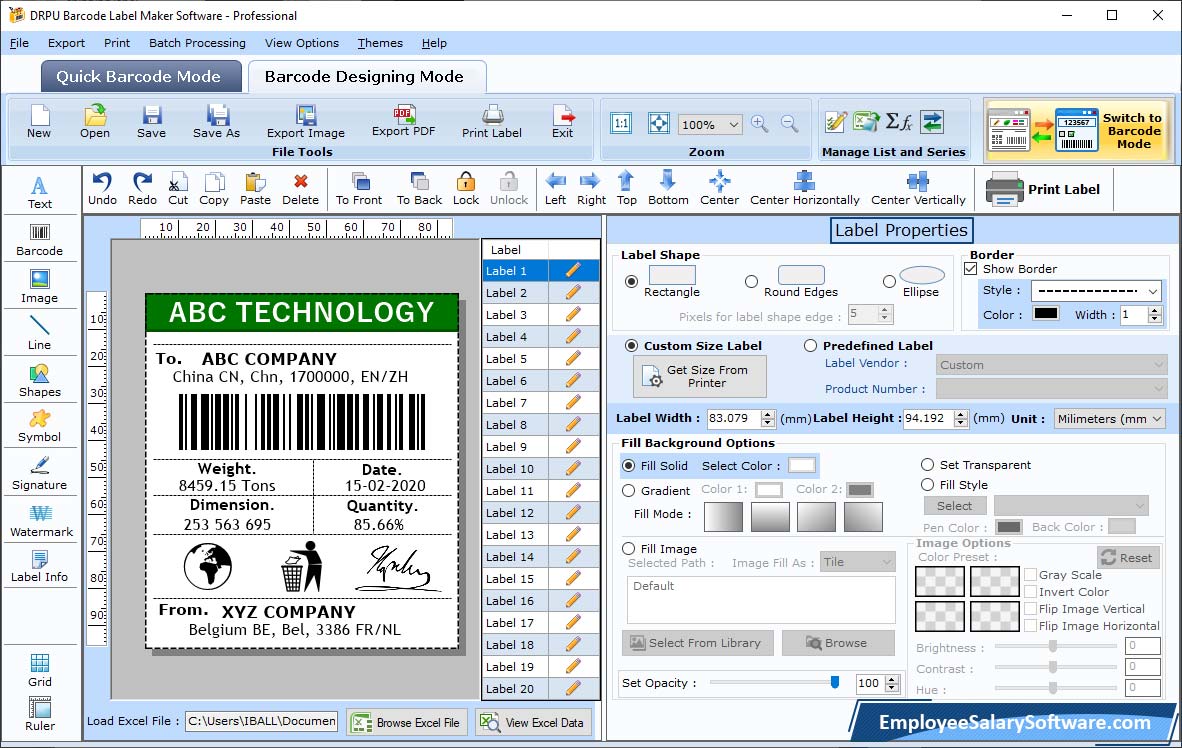The height and width of the screenshot is (748, 1182).
Task: Select Set Transparent option
Action: (x=927, y=464)
